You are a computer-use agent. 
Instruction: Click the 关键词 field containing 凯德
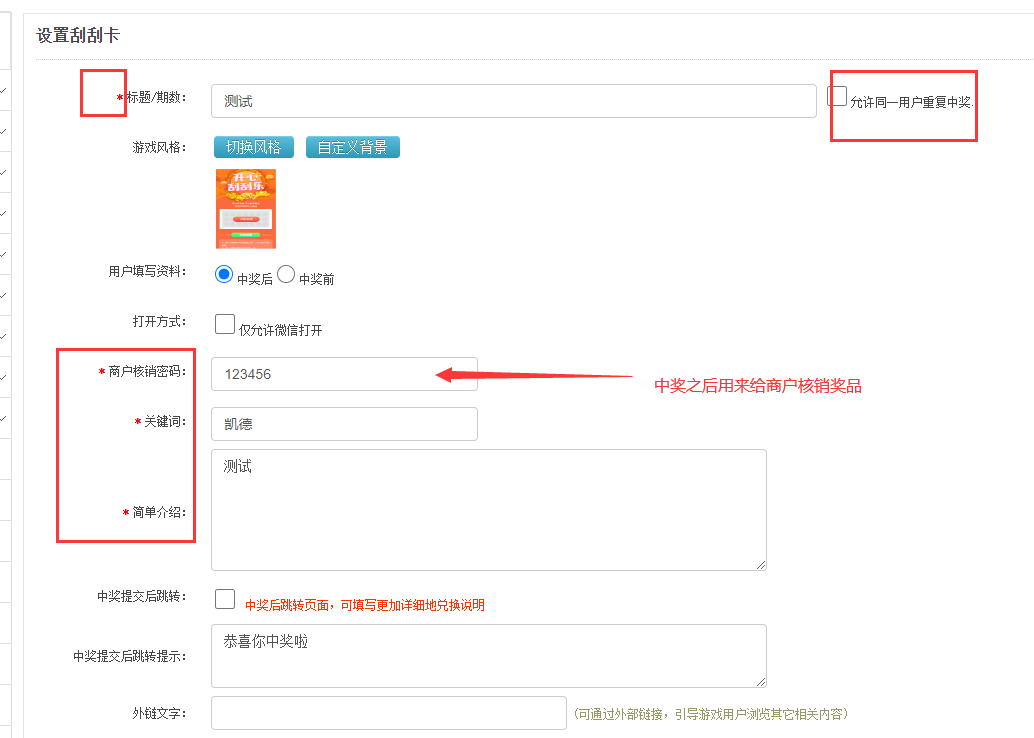(x=344, y=424)
